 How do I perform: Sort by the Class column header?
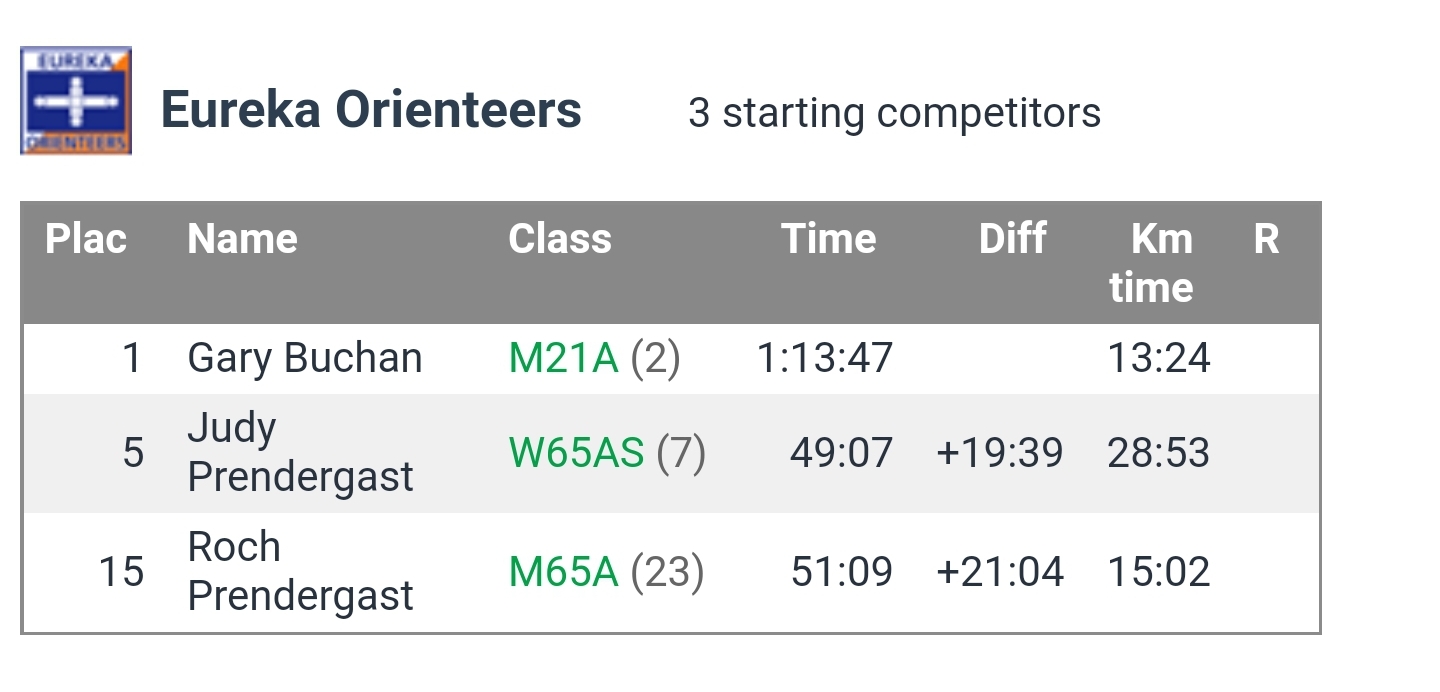pos(559,239)
